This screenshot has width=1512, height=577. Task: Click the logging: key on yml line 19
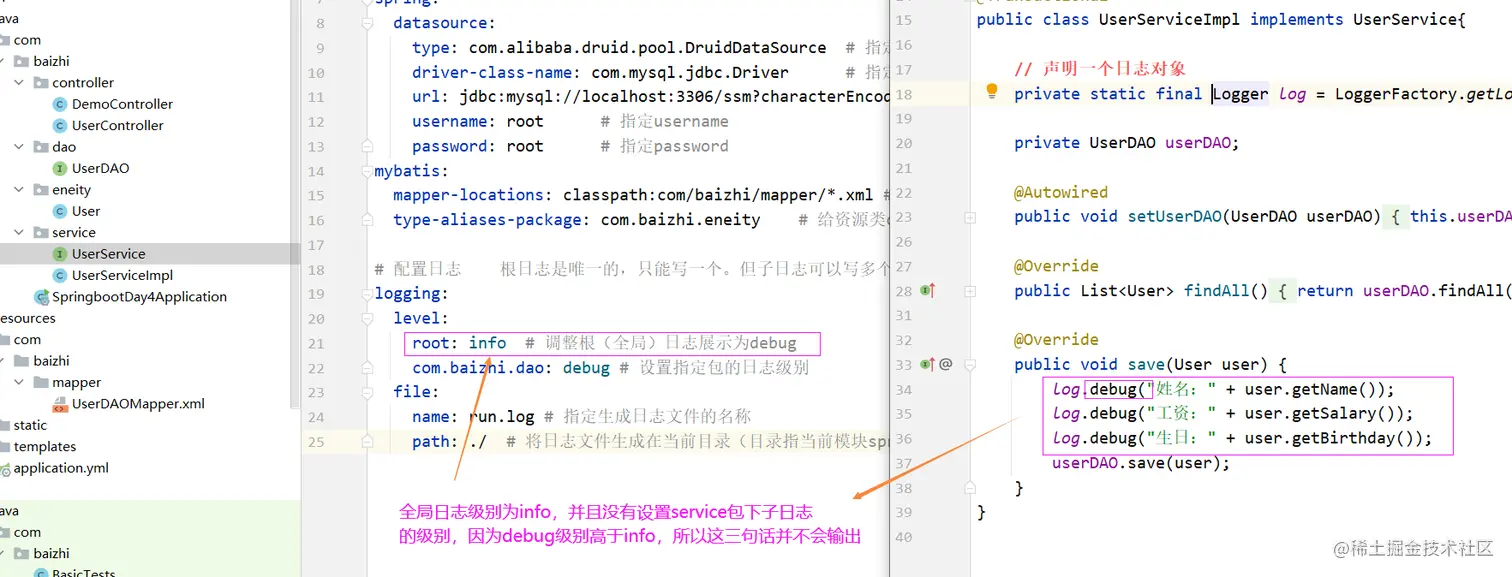point(412,294)
